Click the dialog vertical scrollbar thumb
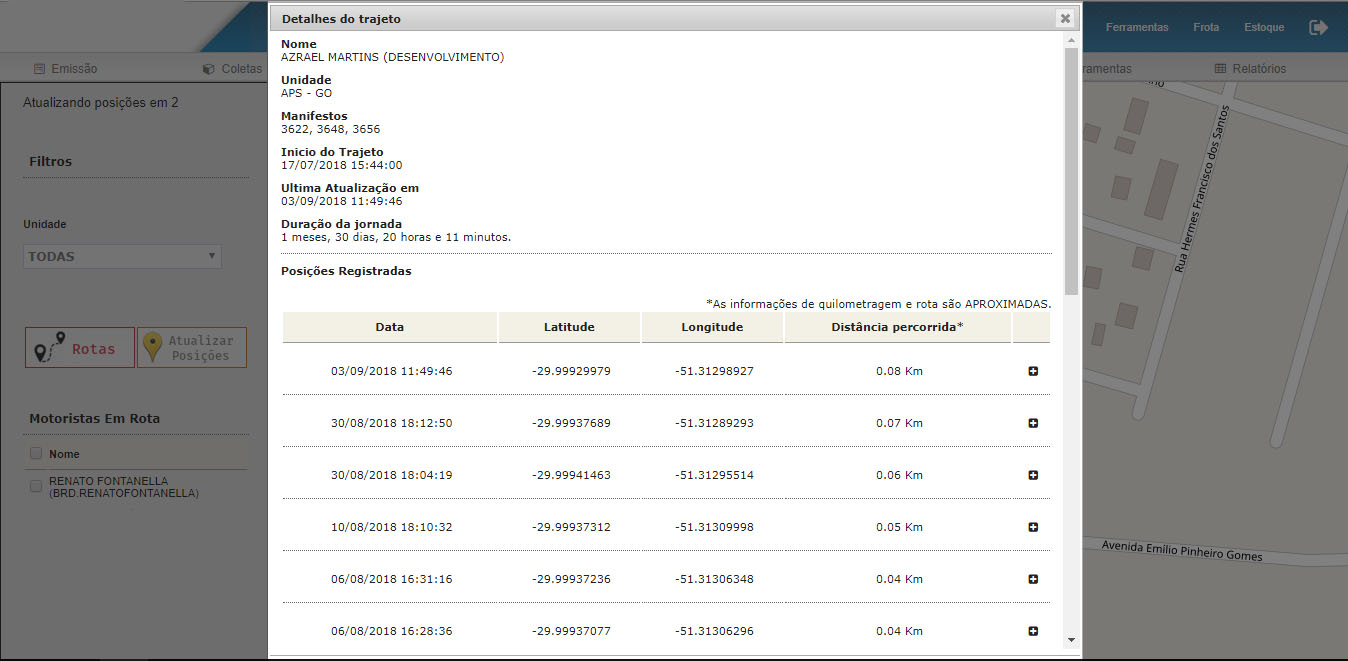This screenshot has width=1348, height=661. (x=1071, y=170)
